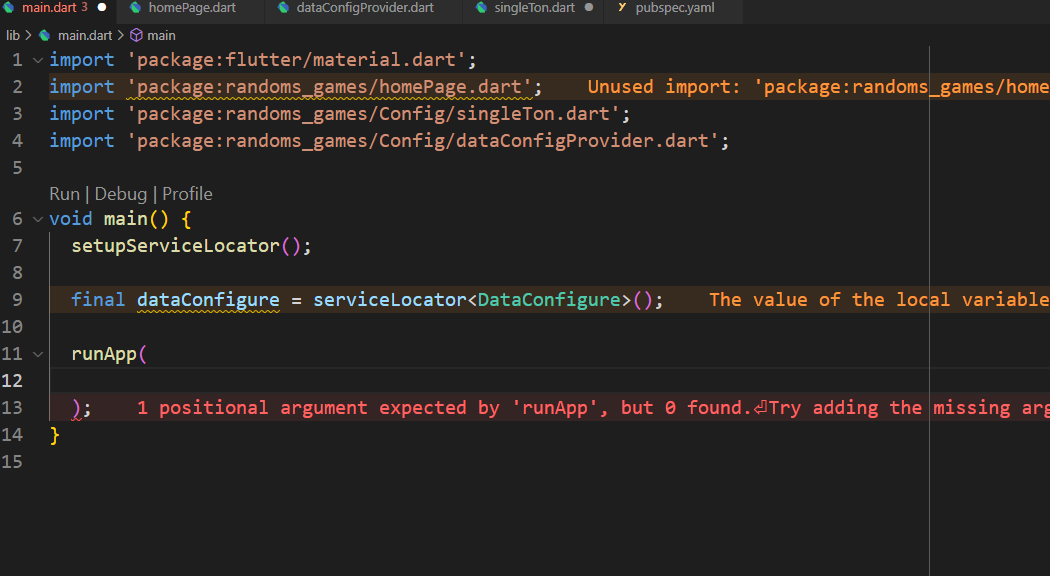Click the underlined homePage.dart import string
This screenshot has width=1050, height=576.
[329, 87]
